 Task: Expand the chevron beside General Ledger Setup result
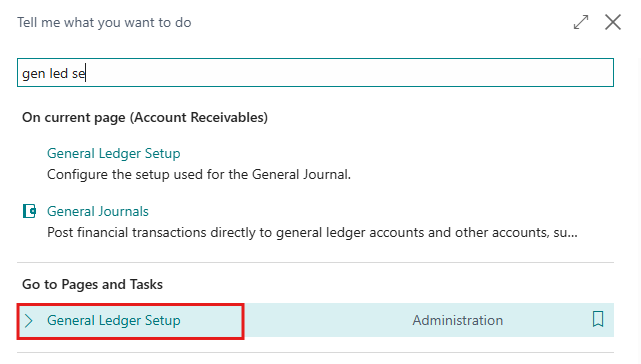click(x=28, y=321)
